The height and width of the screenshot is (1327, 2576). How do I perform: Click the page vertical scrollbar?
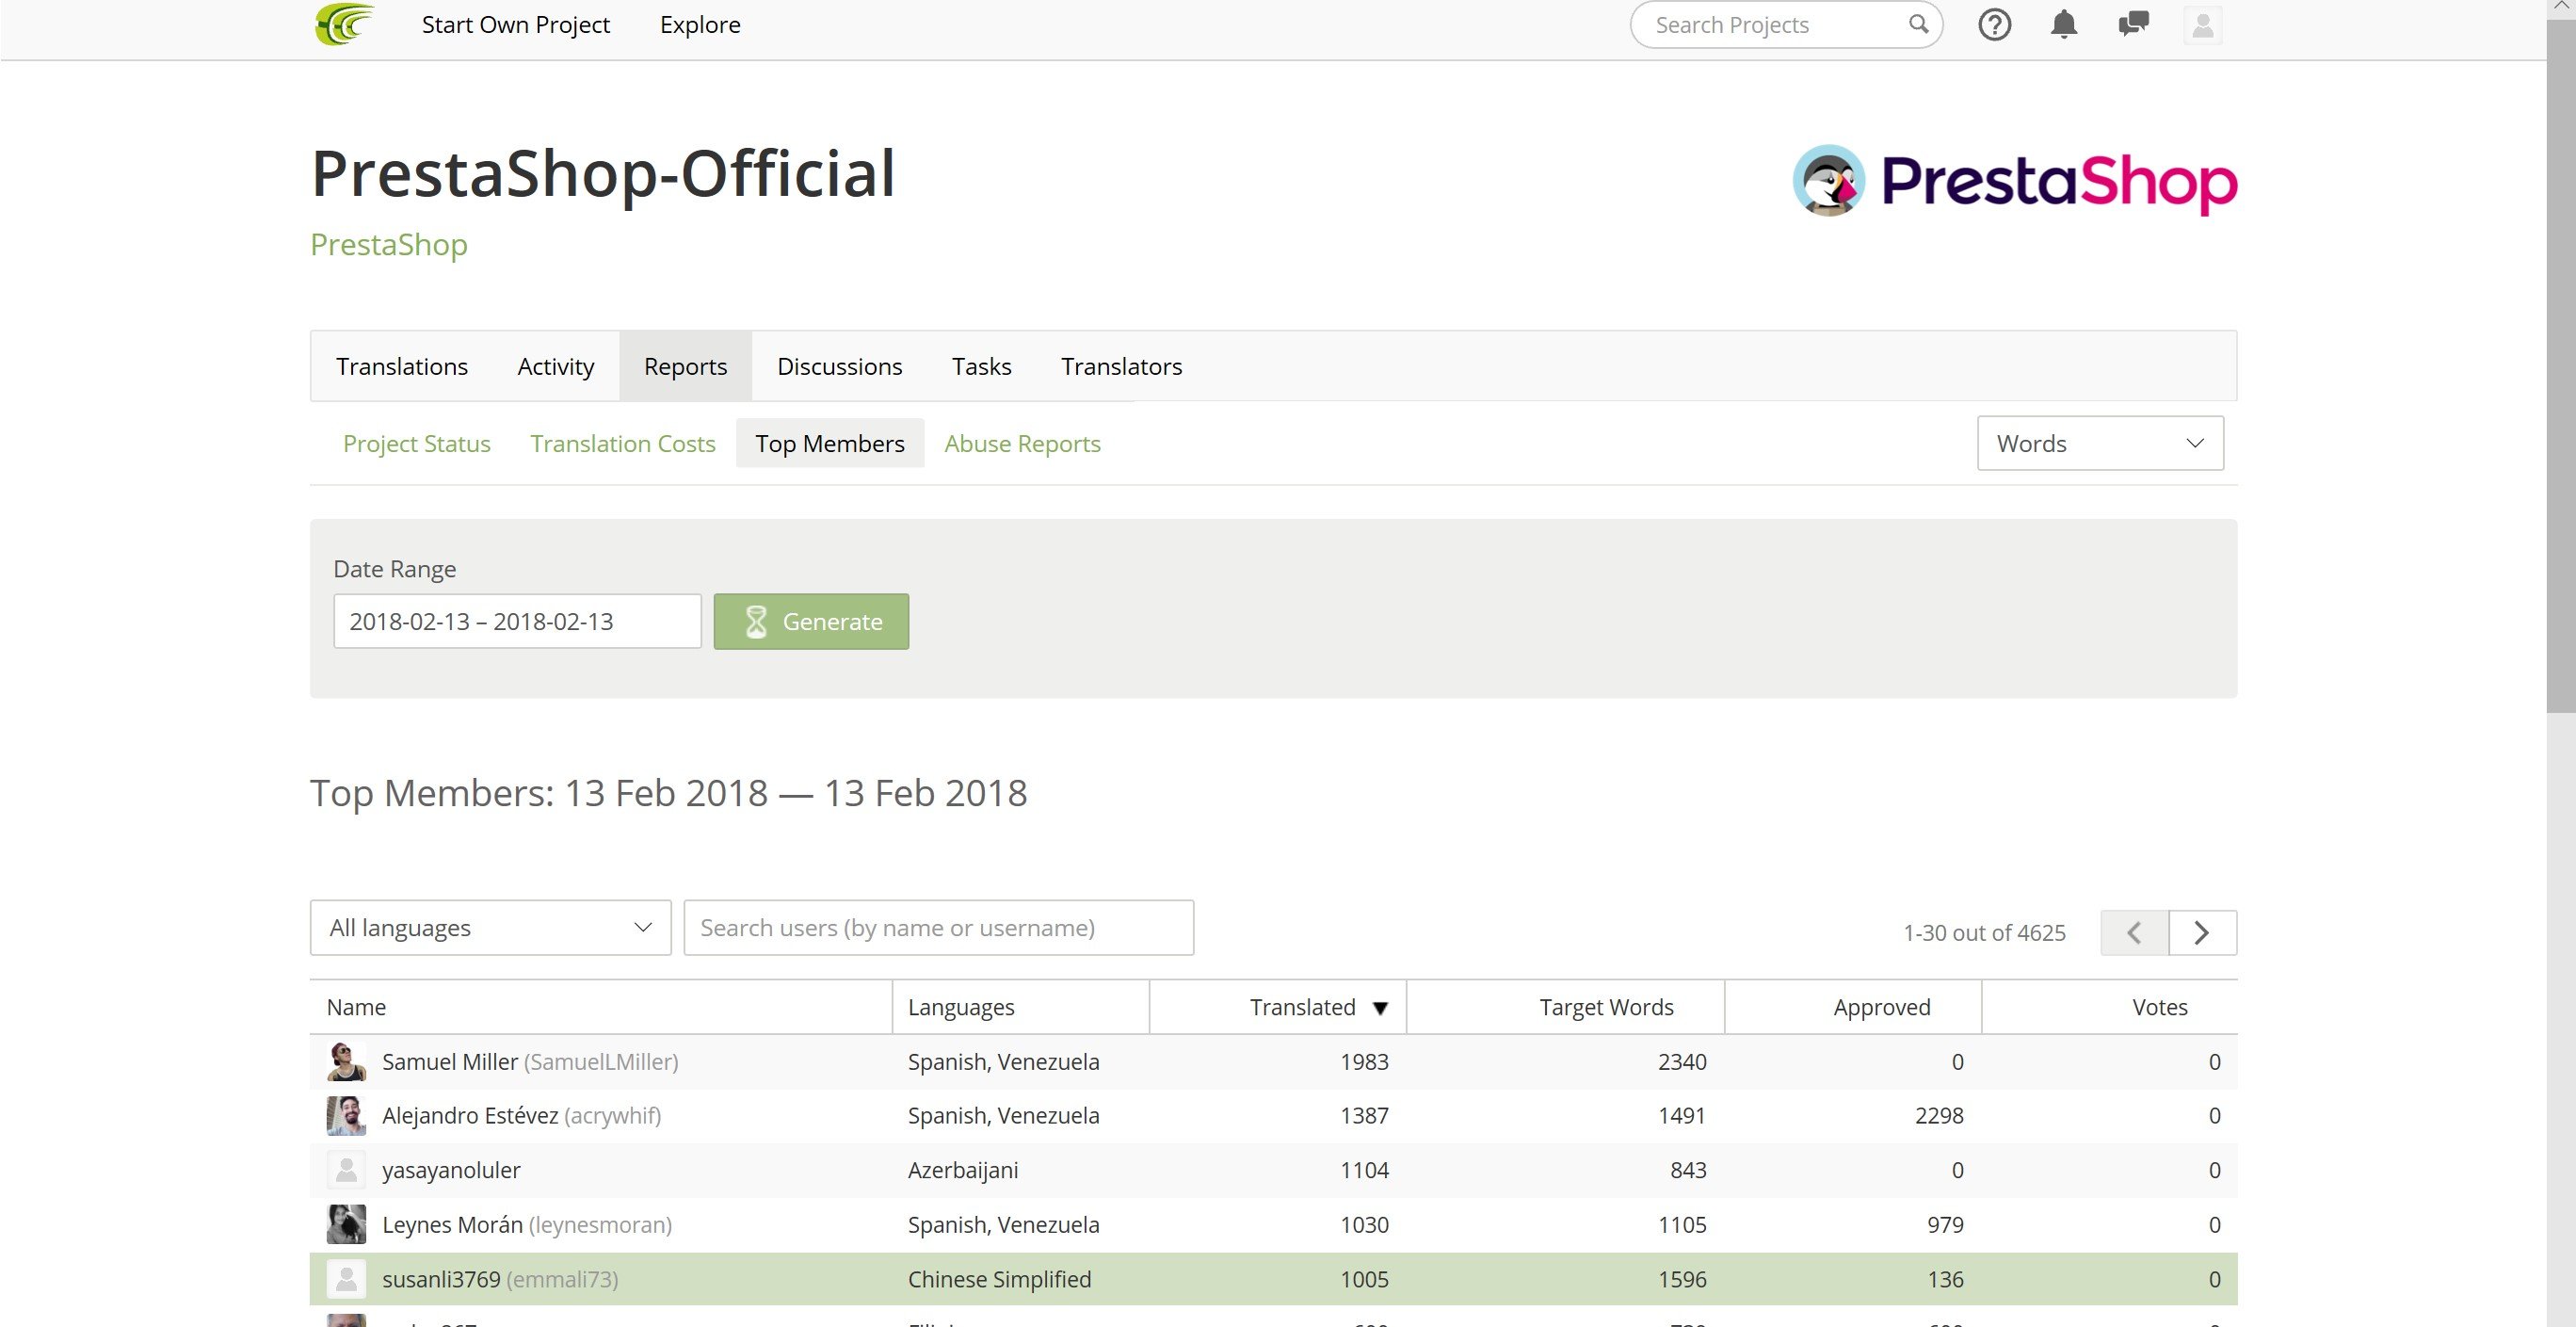(2560, 366)
